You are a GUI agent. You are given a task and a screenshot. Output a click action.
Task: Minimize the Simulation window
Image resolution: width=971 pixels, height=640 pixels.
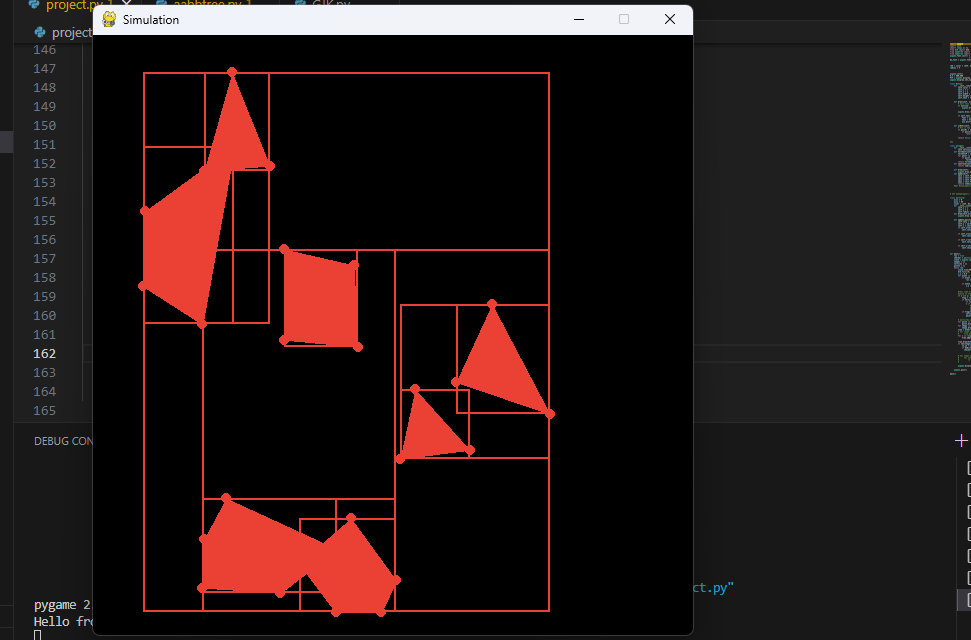click(x=579, y=19)
